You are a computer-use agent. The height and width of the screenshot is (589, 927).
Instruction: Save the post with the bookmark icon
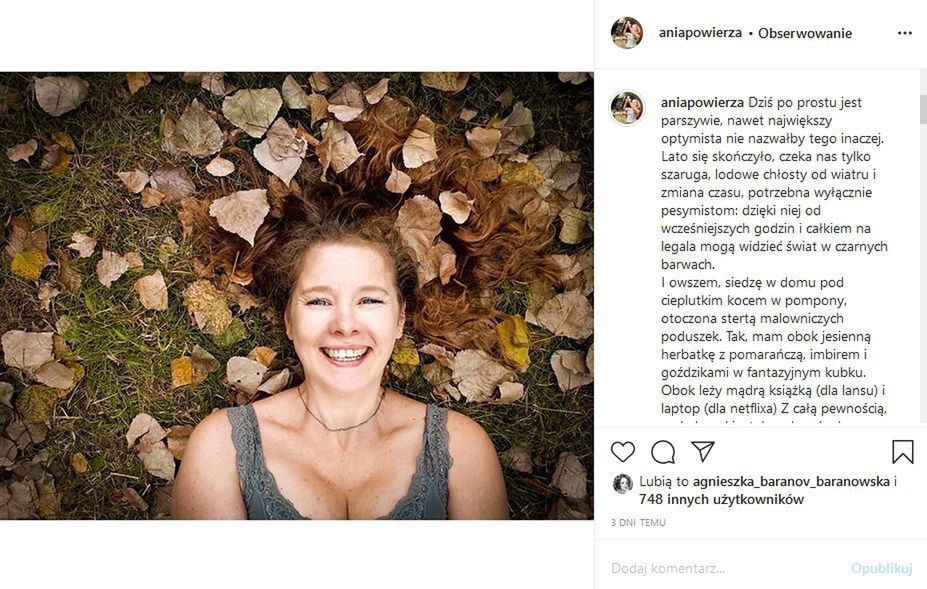point(902,452)
